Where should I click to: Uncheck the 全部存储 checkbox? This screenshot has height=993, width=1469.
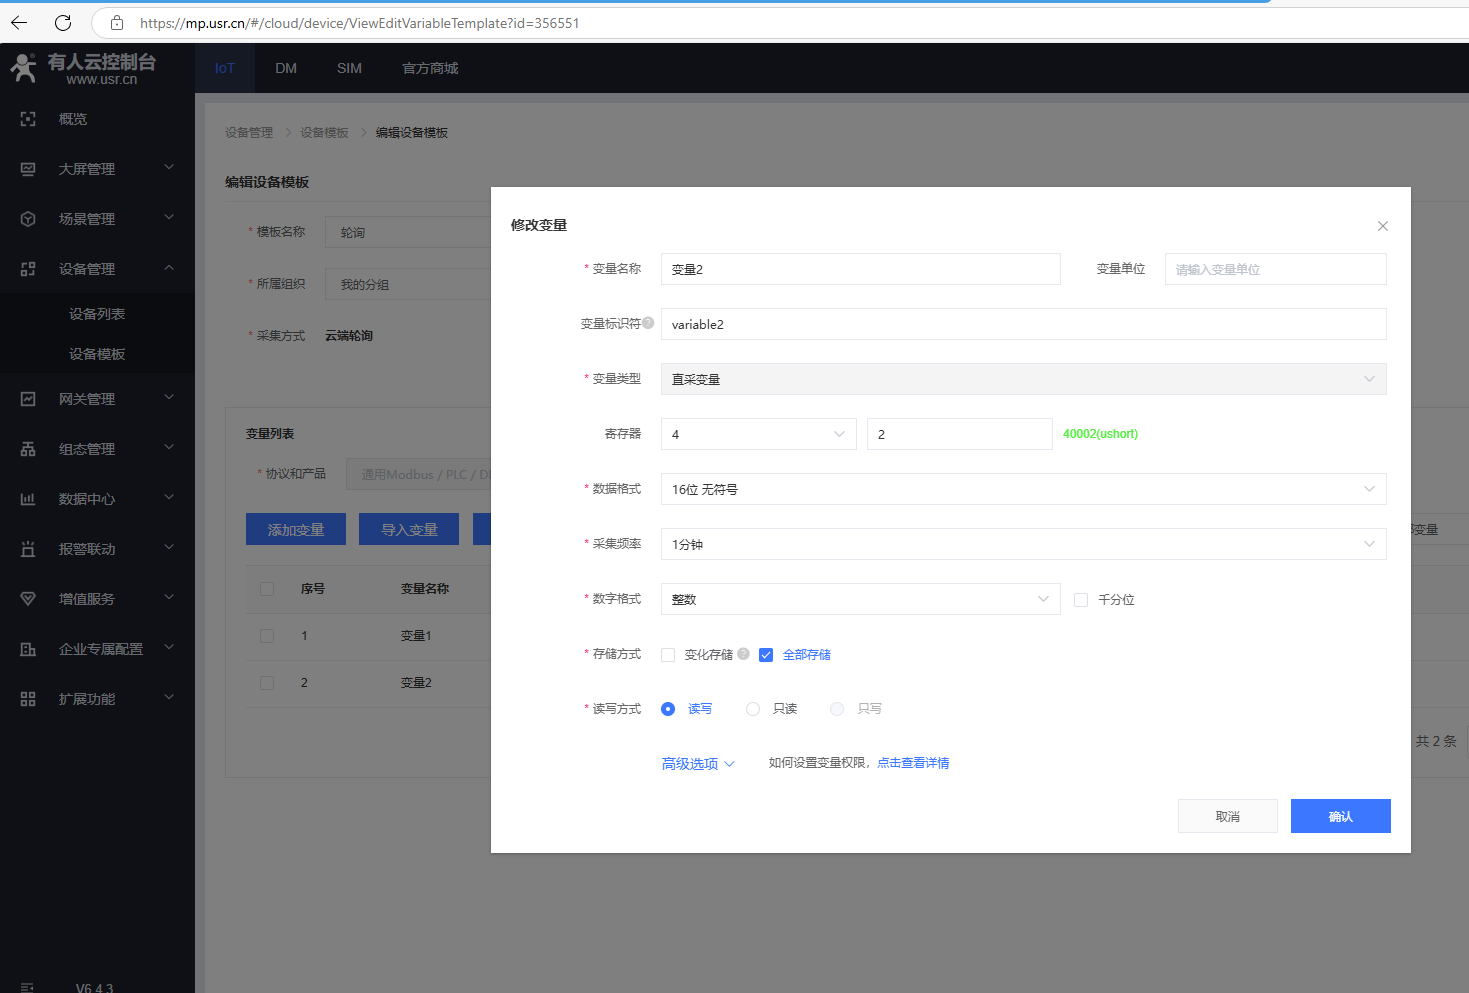tap(766, 655)
